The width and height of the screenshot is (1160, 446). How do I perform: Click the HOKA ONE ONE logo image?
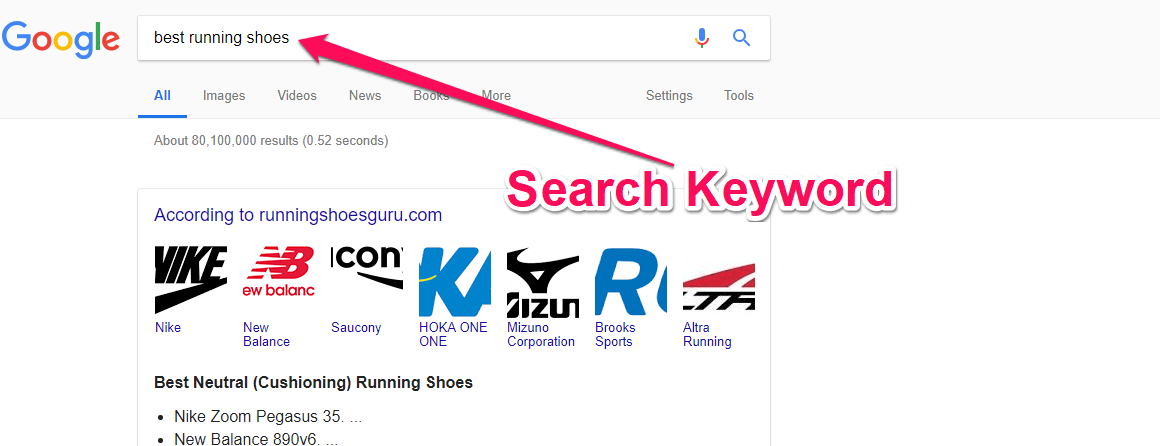454,282
